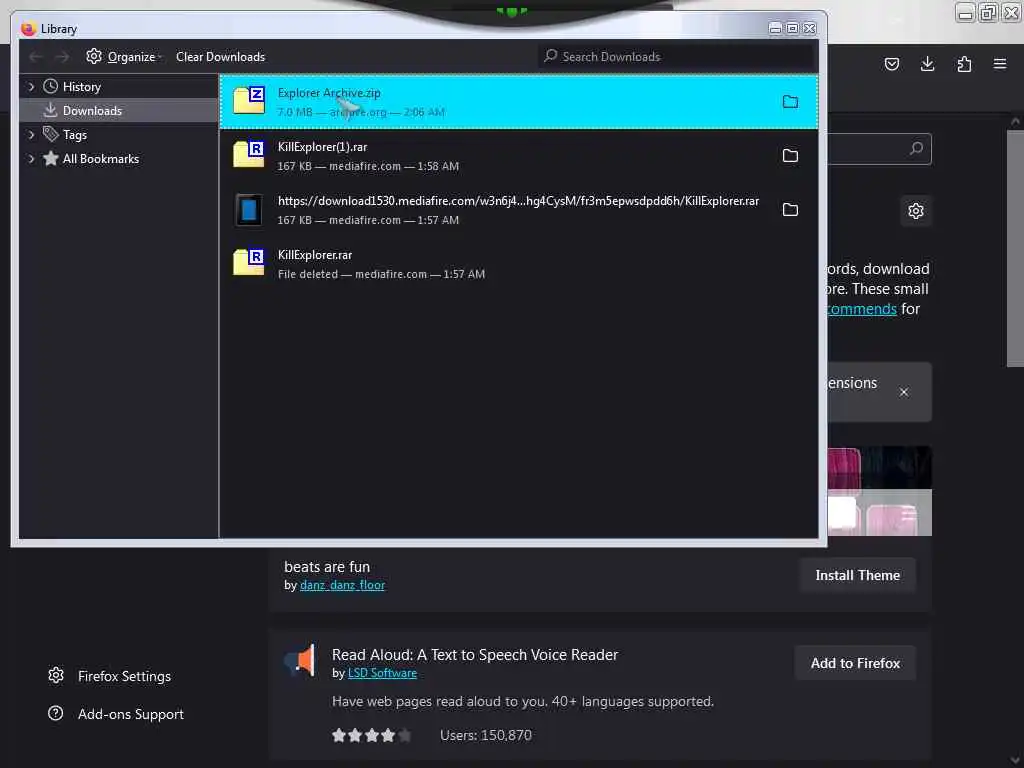Click the deleted KillExplorer.rar file icon
Viewport: 1024px width, 768px height.
point(249,263)
